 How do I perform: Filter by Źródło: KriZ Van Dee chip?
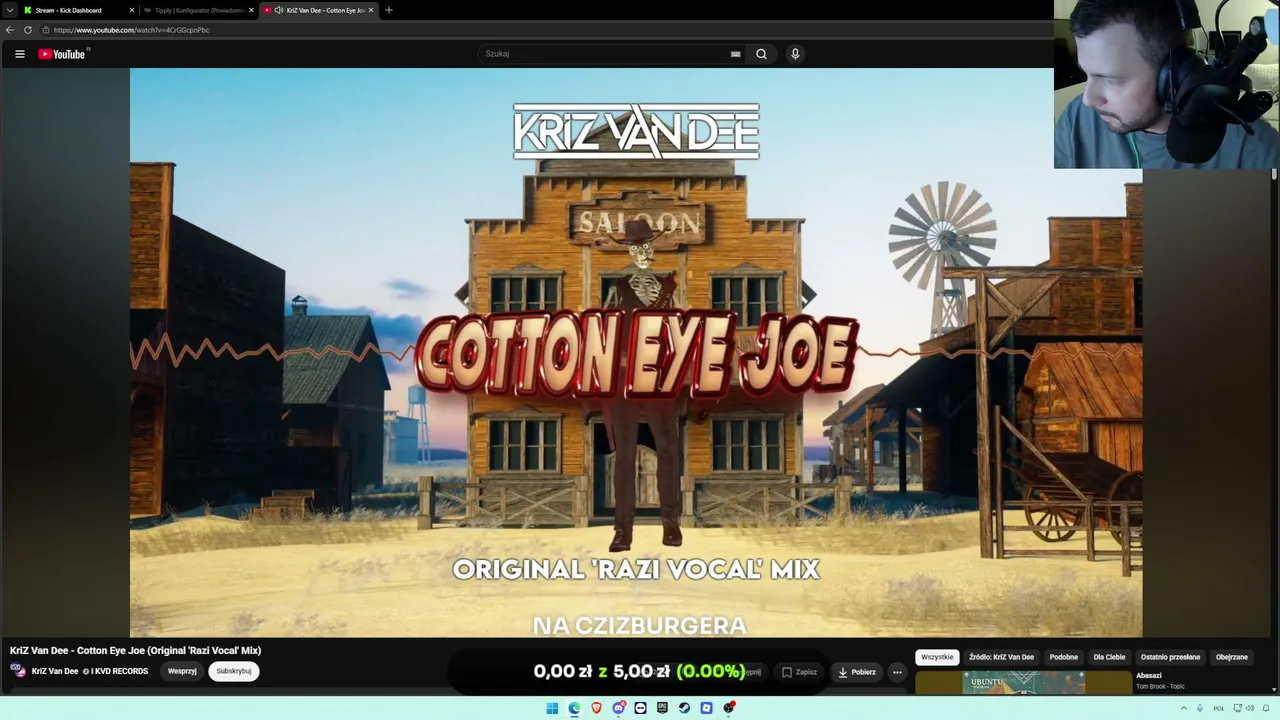point(1001,657)
